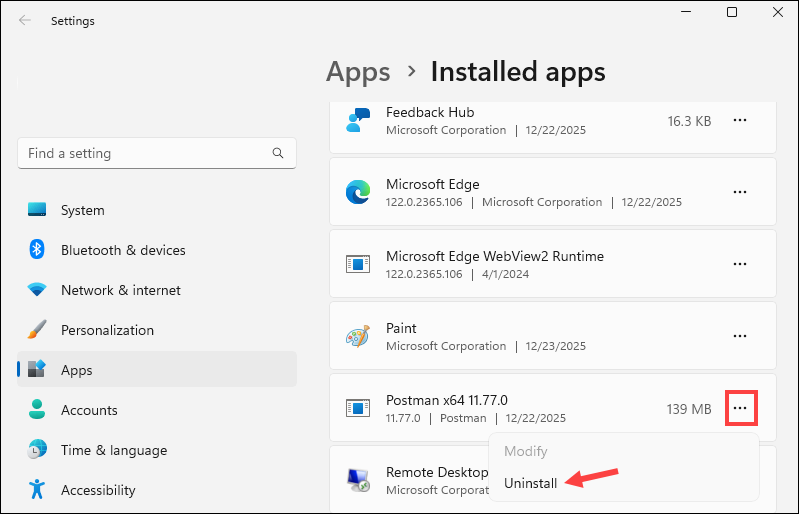Open the Time & language label
This screenshot has width=799, height=514.
(114, 450)
